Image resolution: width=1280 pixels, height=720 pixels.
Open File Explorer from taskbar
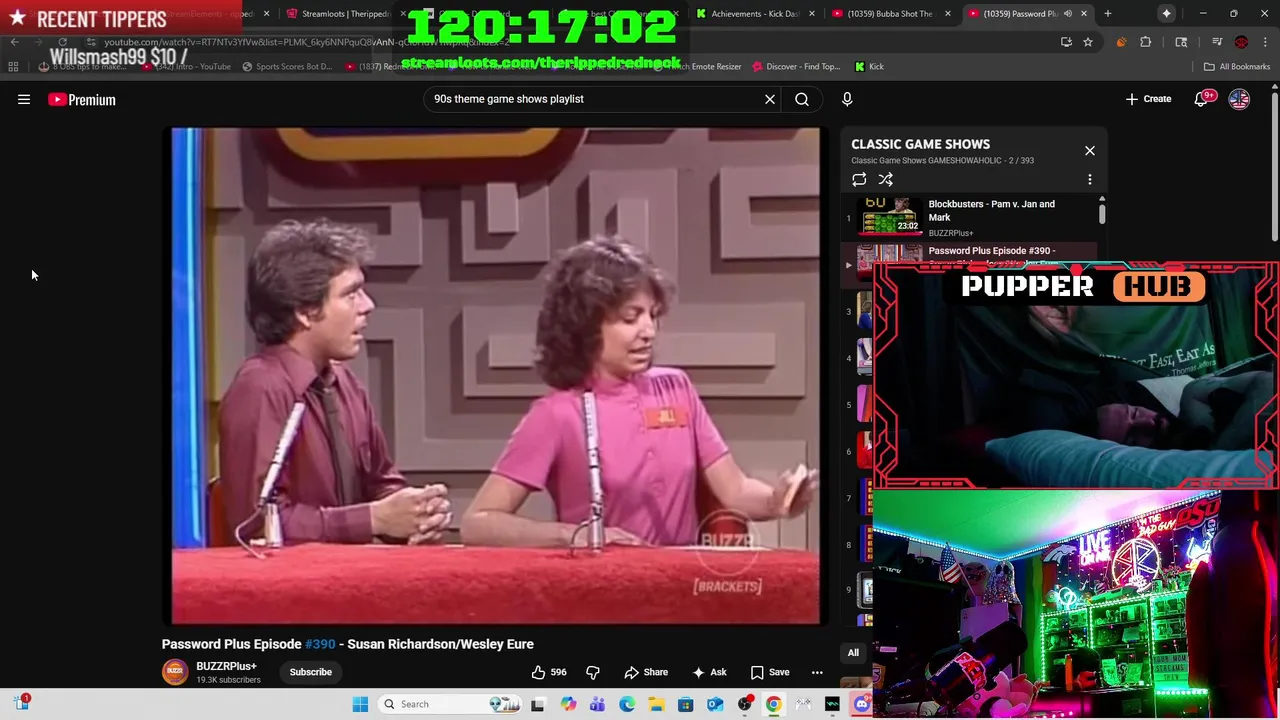point(656,704)
